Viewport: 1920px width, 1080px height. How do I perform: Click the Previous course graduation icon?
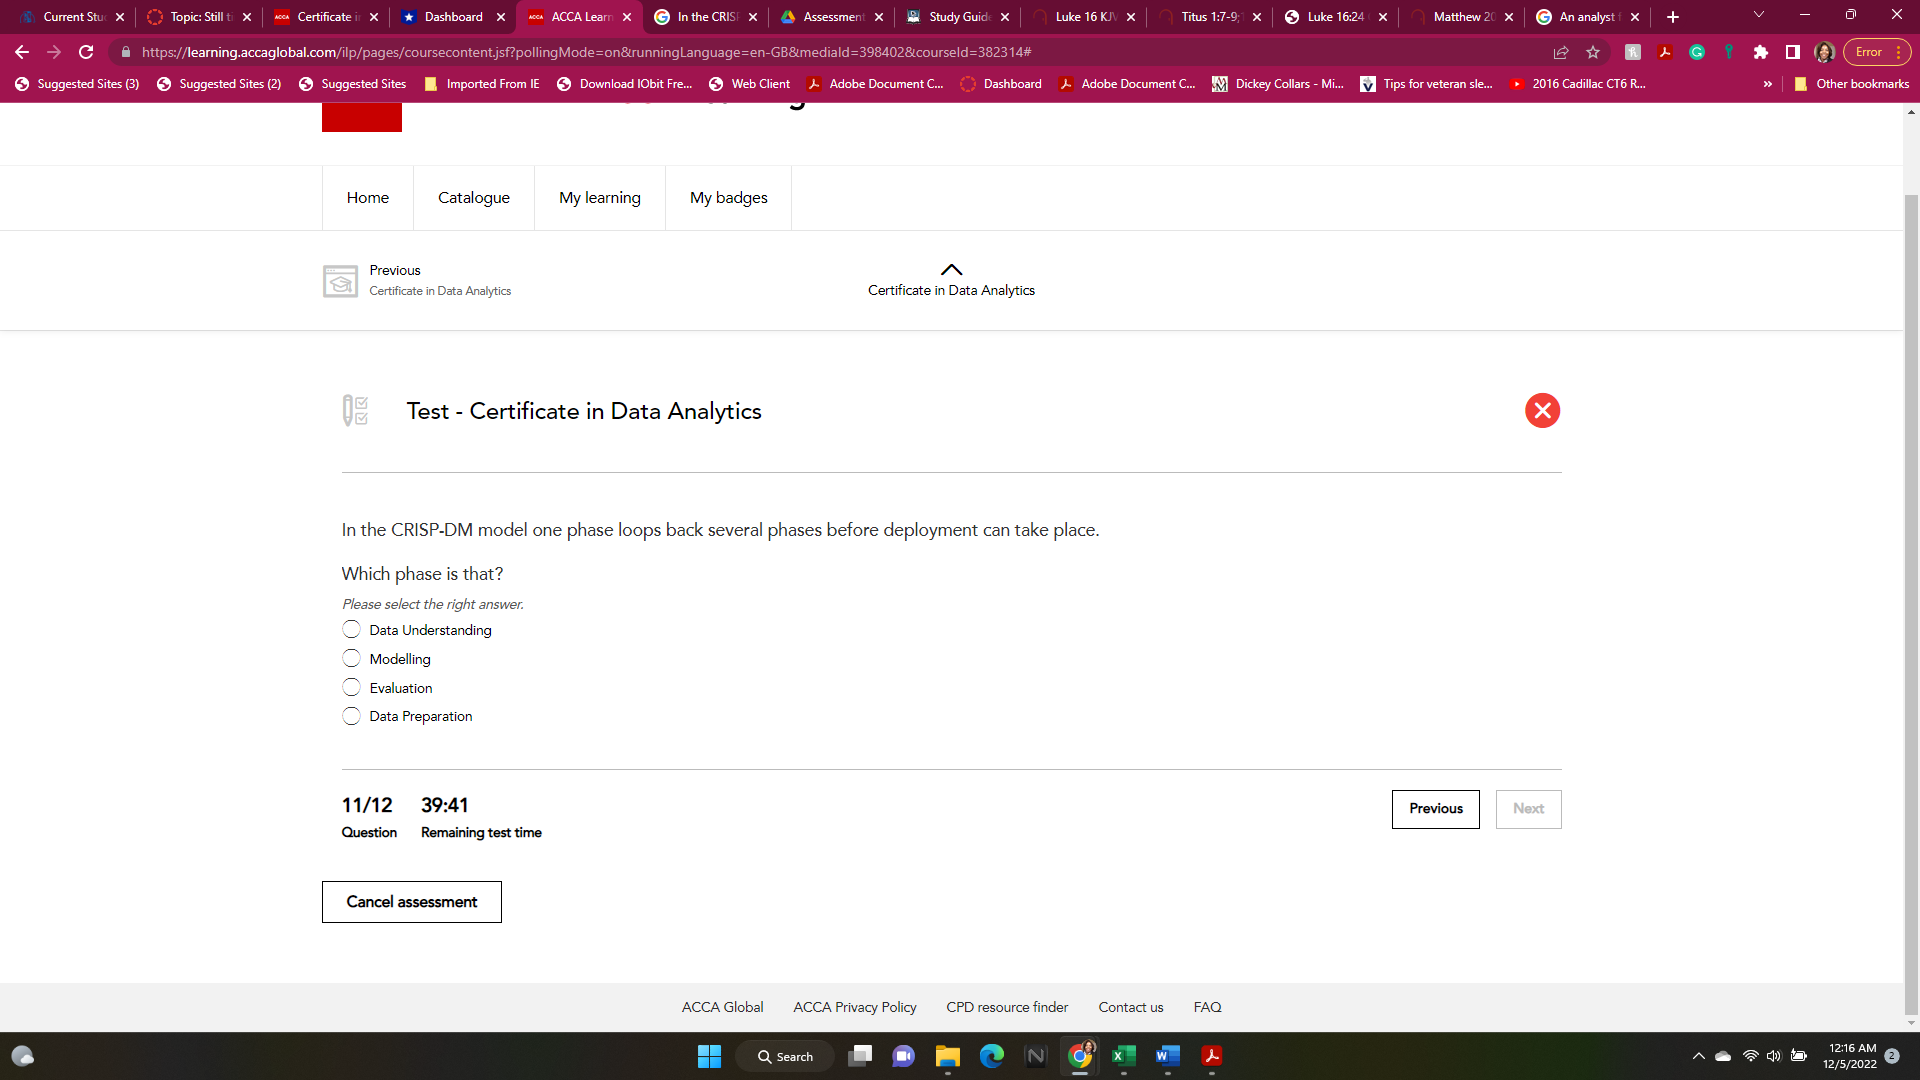click(x=340, y=281)
